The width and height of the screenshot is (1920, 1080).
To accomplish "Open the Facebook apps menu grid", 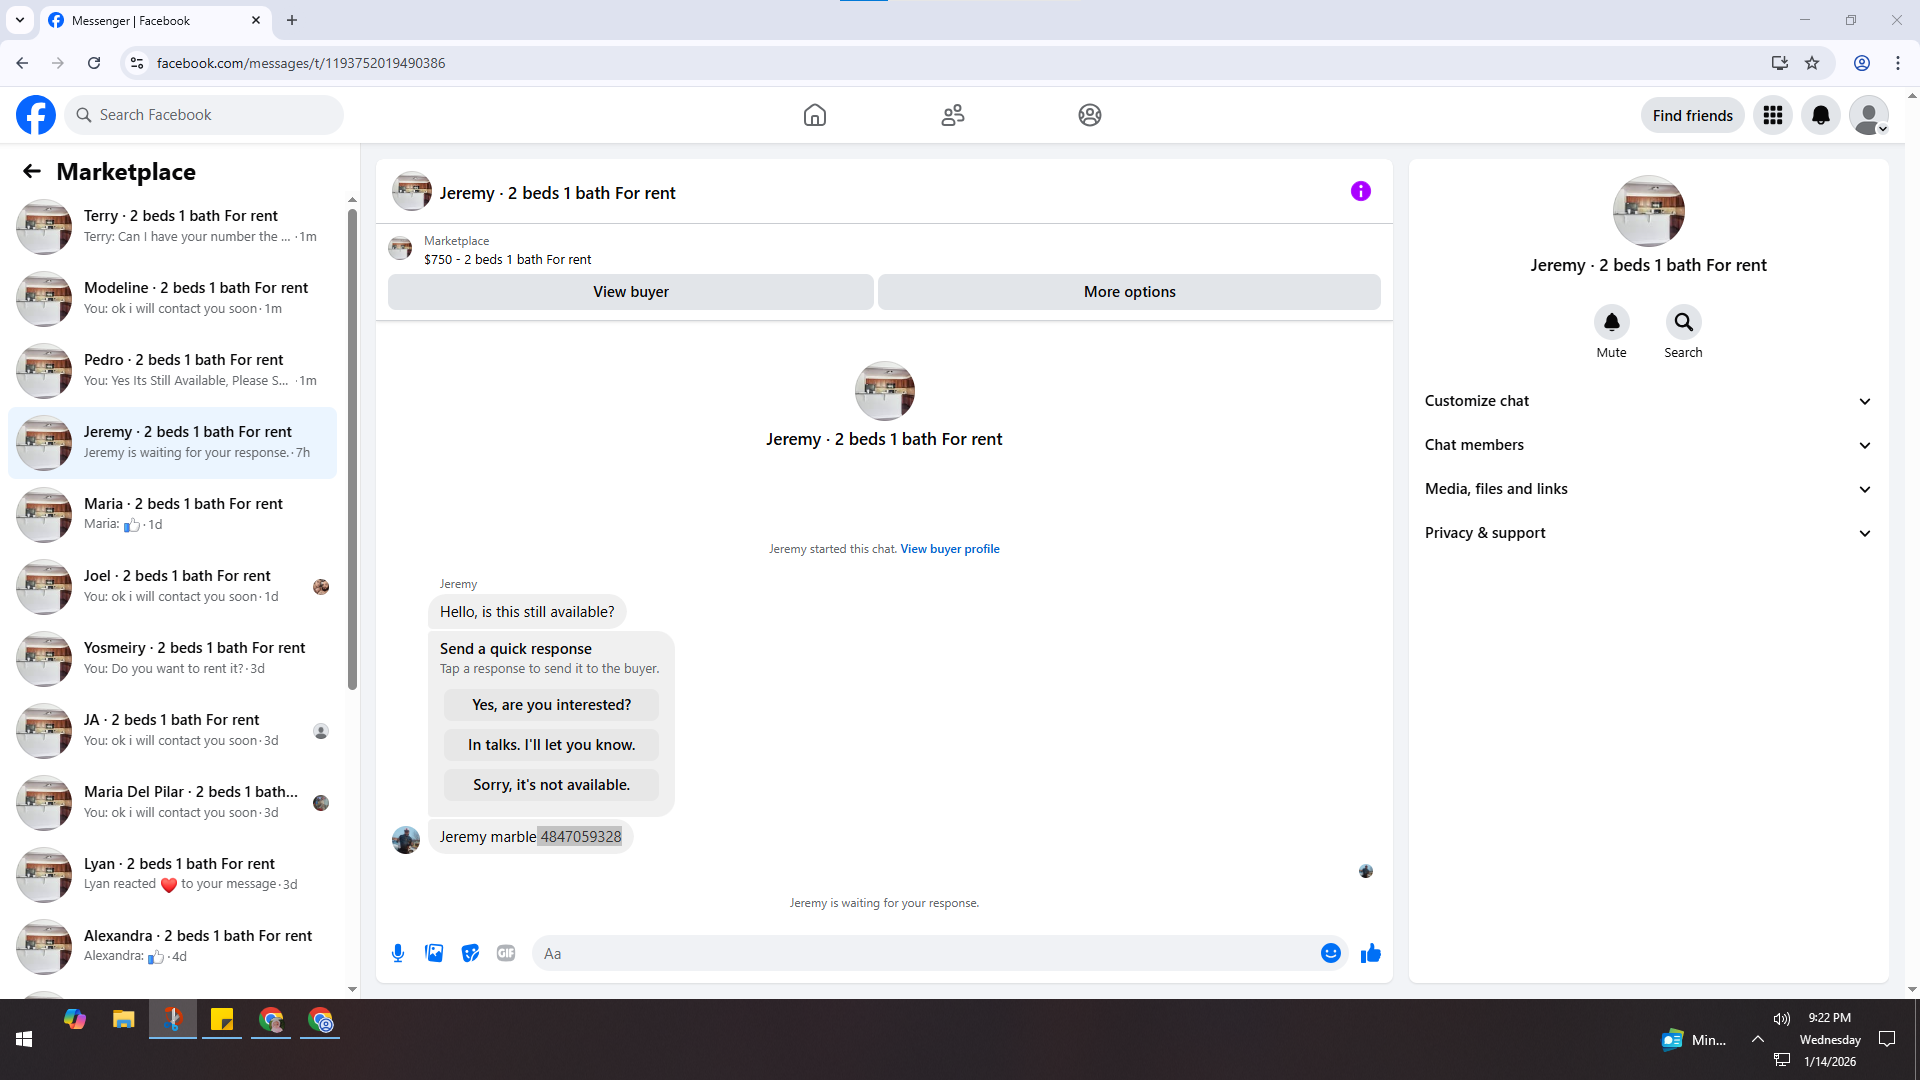I will pos(1772,115).
